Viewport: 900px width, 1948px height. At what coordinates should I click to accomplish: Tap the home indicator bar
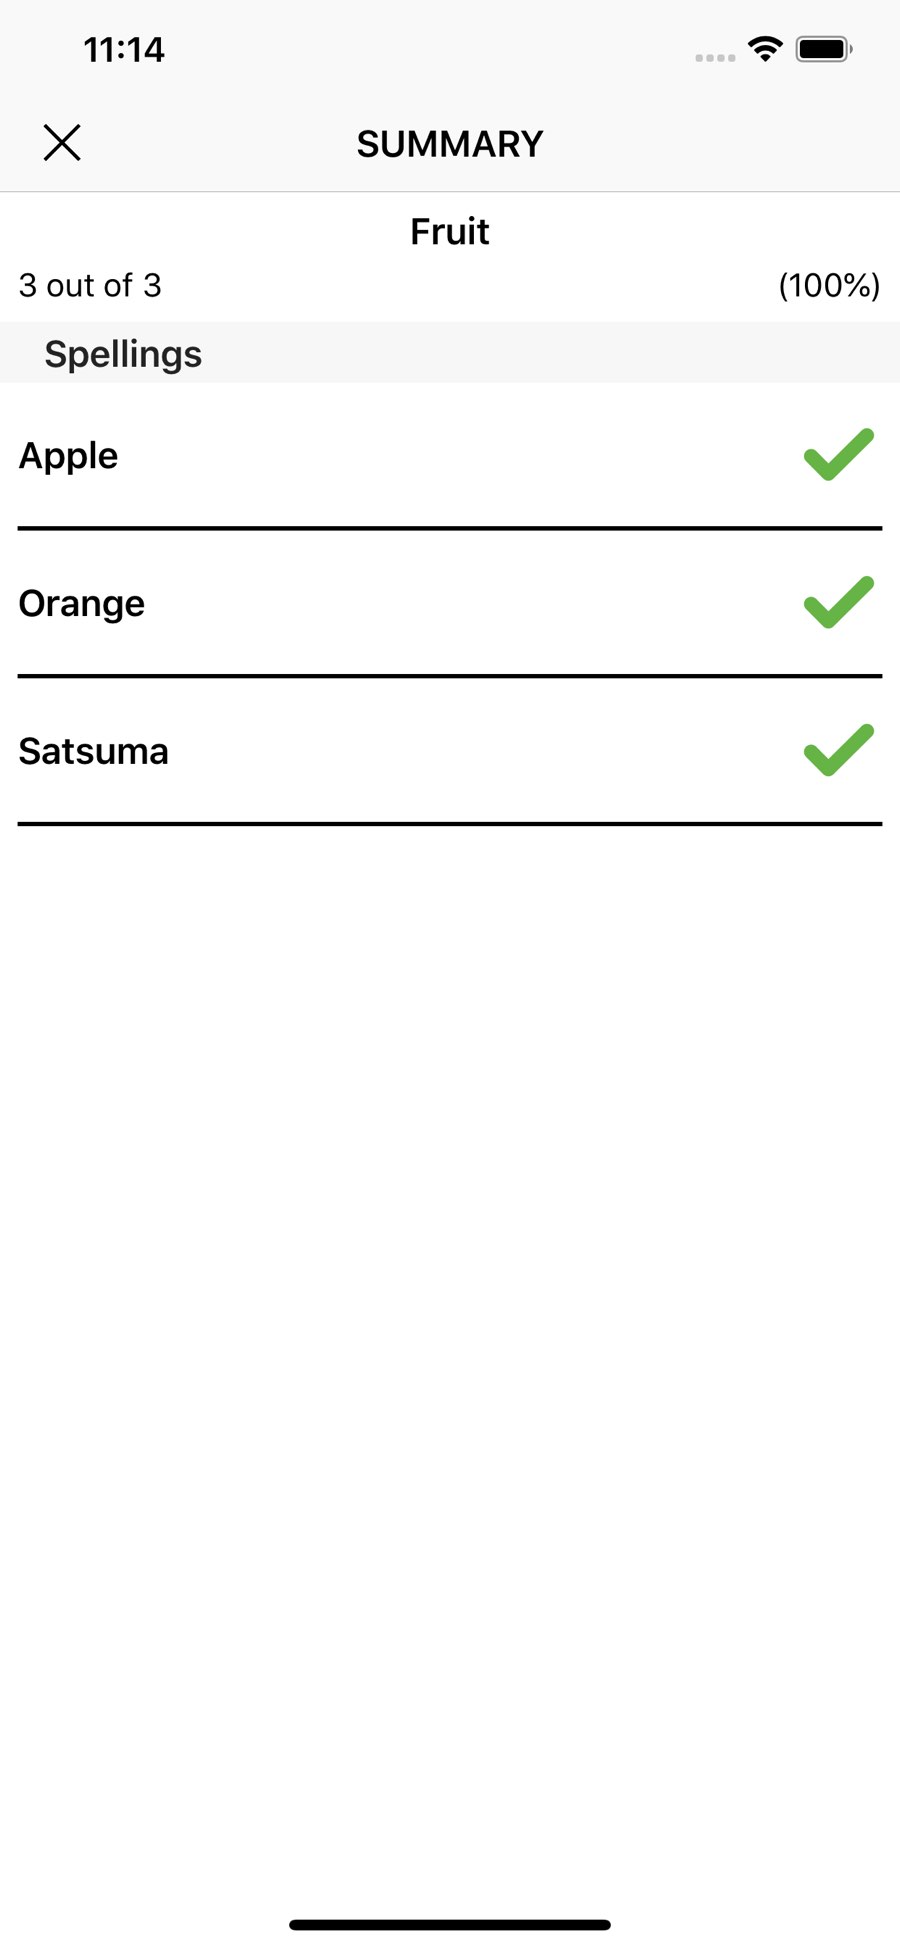click(450, 1925)
